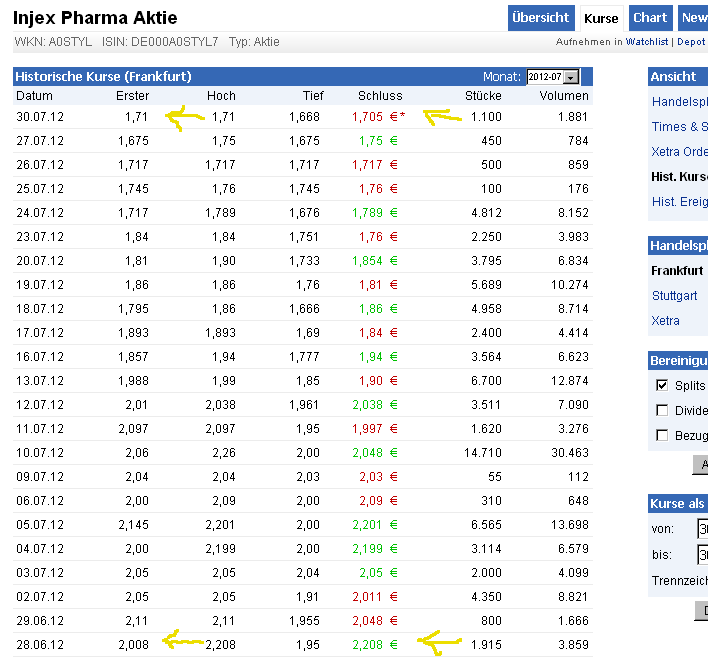Click the Datum column header
The image size is (708, 659).
(x=34, y=96)
